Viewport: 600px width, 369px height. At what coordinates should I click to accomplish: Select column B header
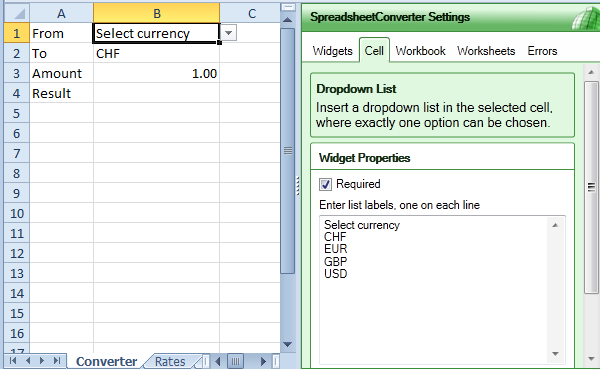pos(157,13)
